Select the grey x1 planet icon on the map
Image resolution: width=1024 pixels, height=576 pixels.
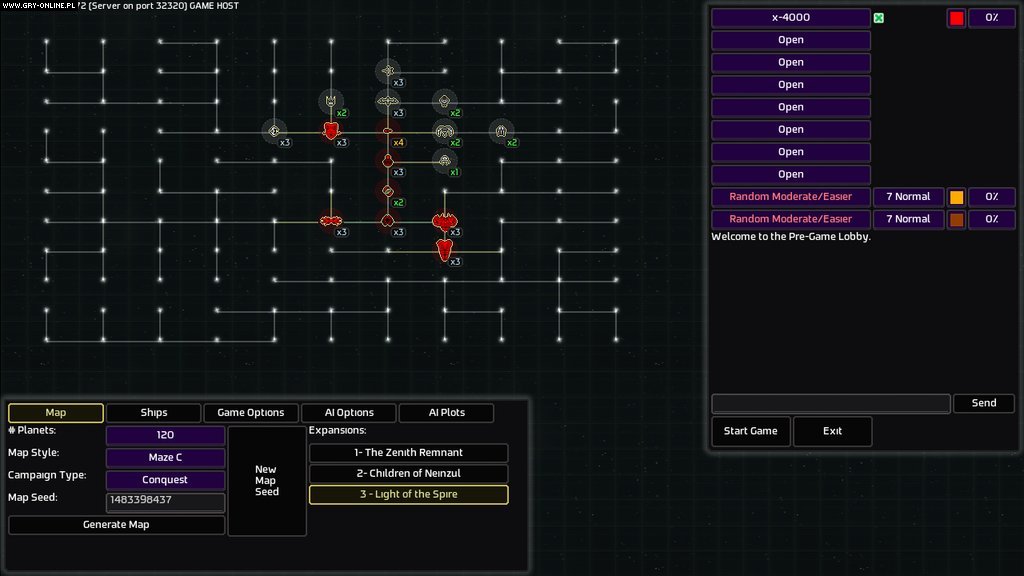click(446, 159)
